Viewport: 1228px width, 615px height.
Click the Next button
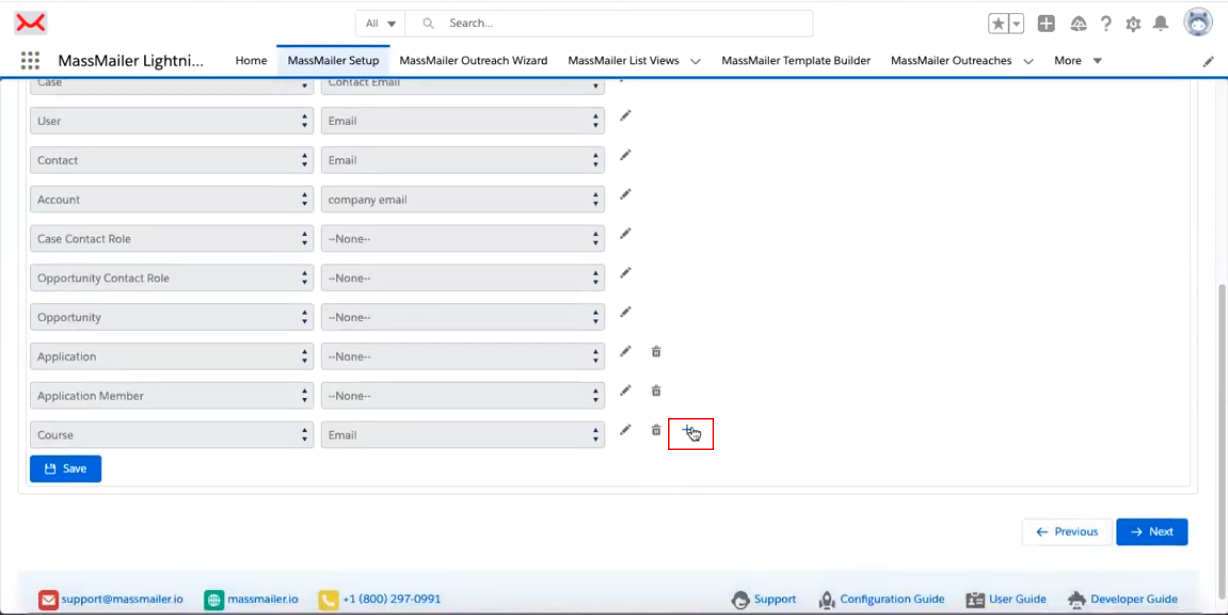point(1152,532)
